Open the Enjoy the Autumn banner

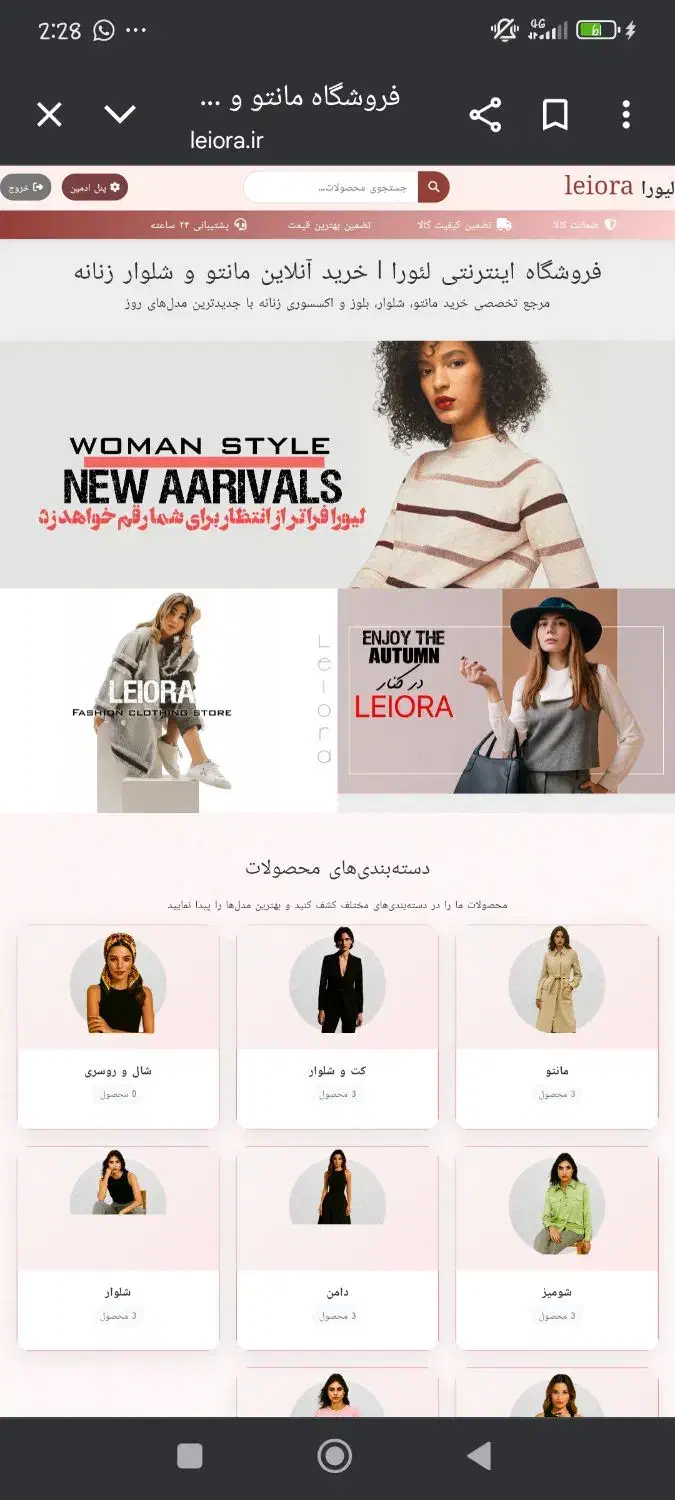point(506,700)
